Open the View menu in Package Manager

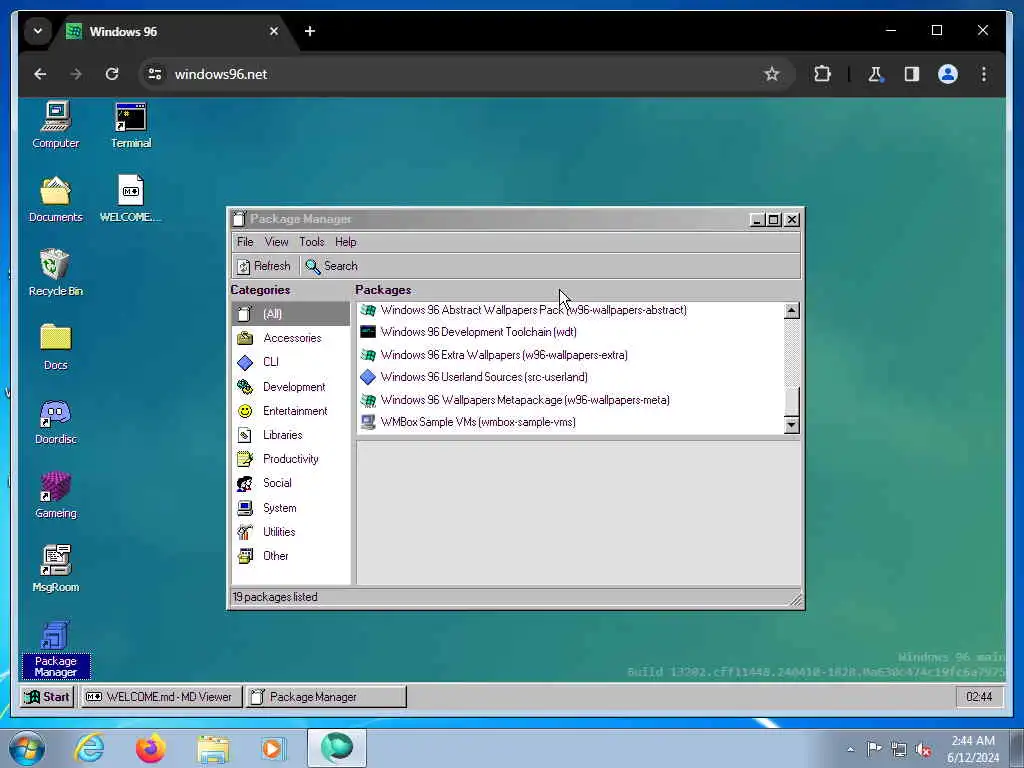click(276, 242)
